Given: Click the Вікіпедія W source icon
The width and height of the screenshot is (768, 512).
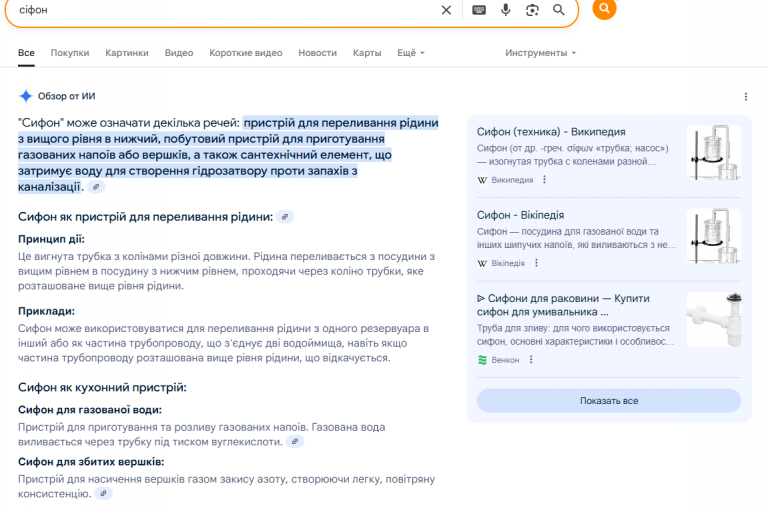Looking at the screenshot, I should [482, 263].
